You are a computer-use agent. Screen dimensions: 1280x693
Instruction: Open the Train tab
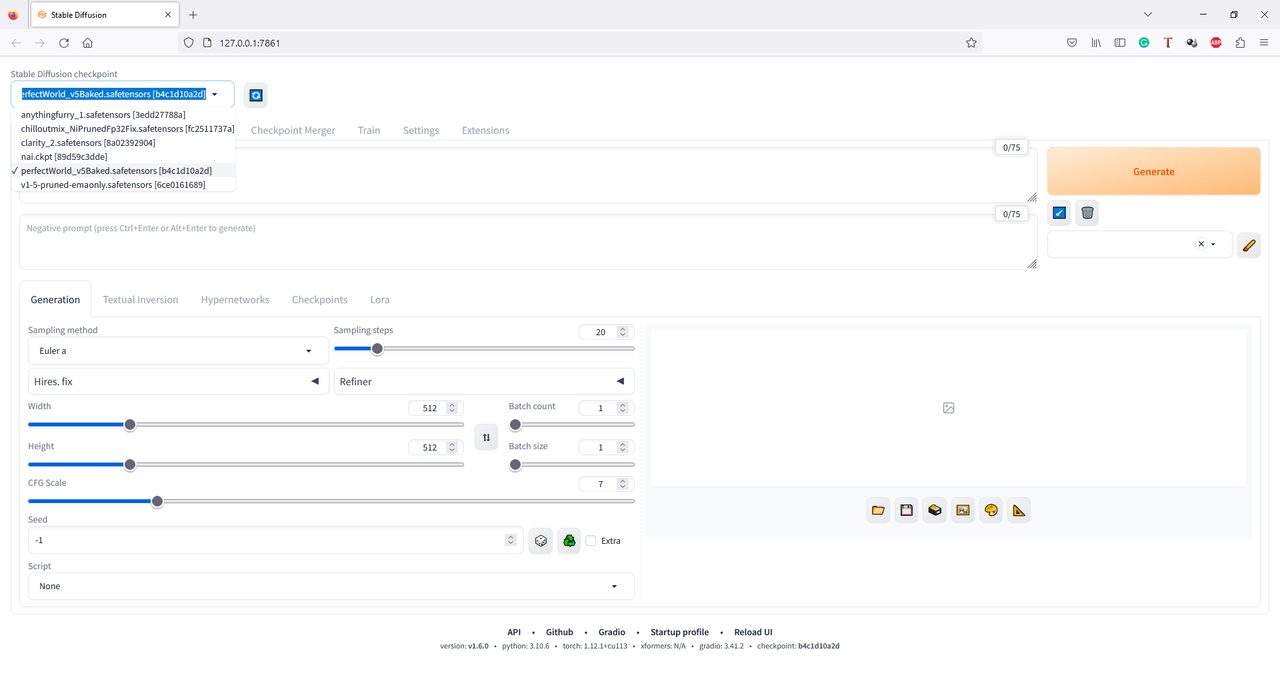(369, 131)
